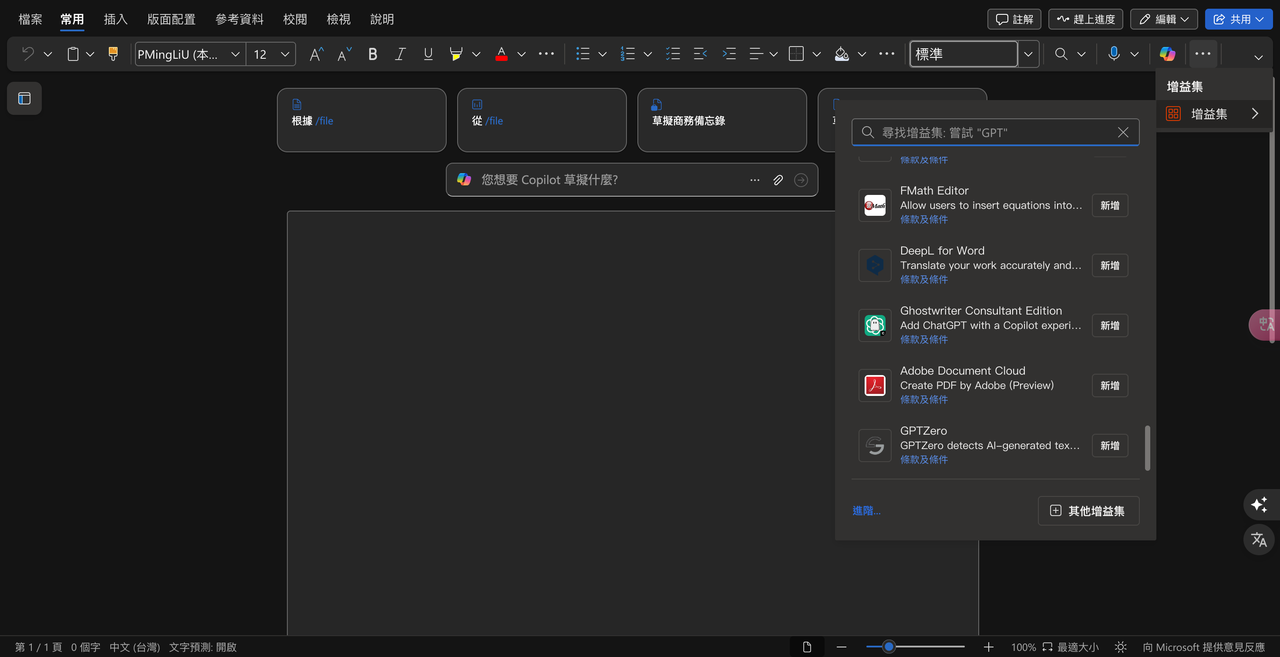Image resolution: width=1280 pixels, height=657 pixels.
Task: Click the Undo icon
Action: [x=27, y=54]
